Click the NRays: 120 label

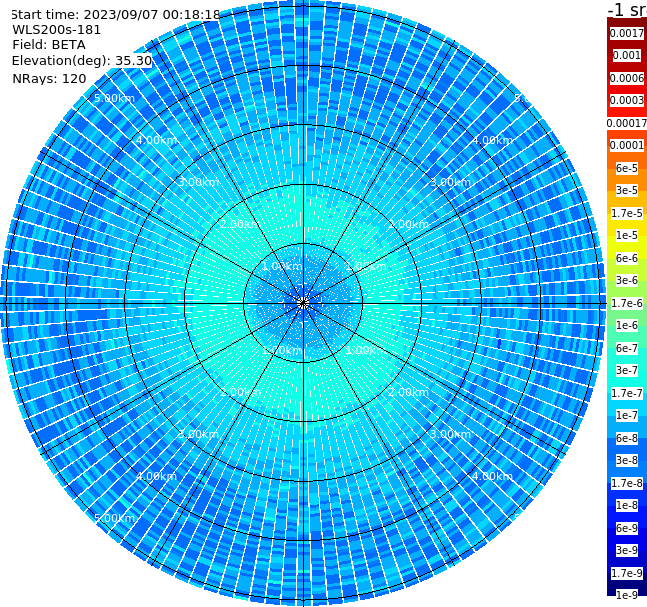(x=49, y=78)
